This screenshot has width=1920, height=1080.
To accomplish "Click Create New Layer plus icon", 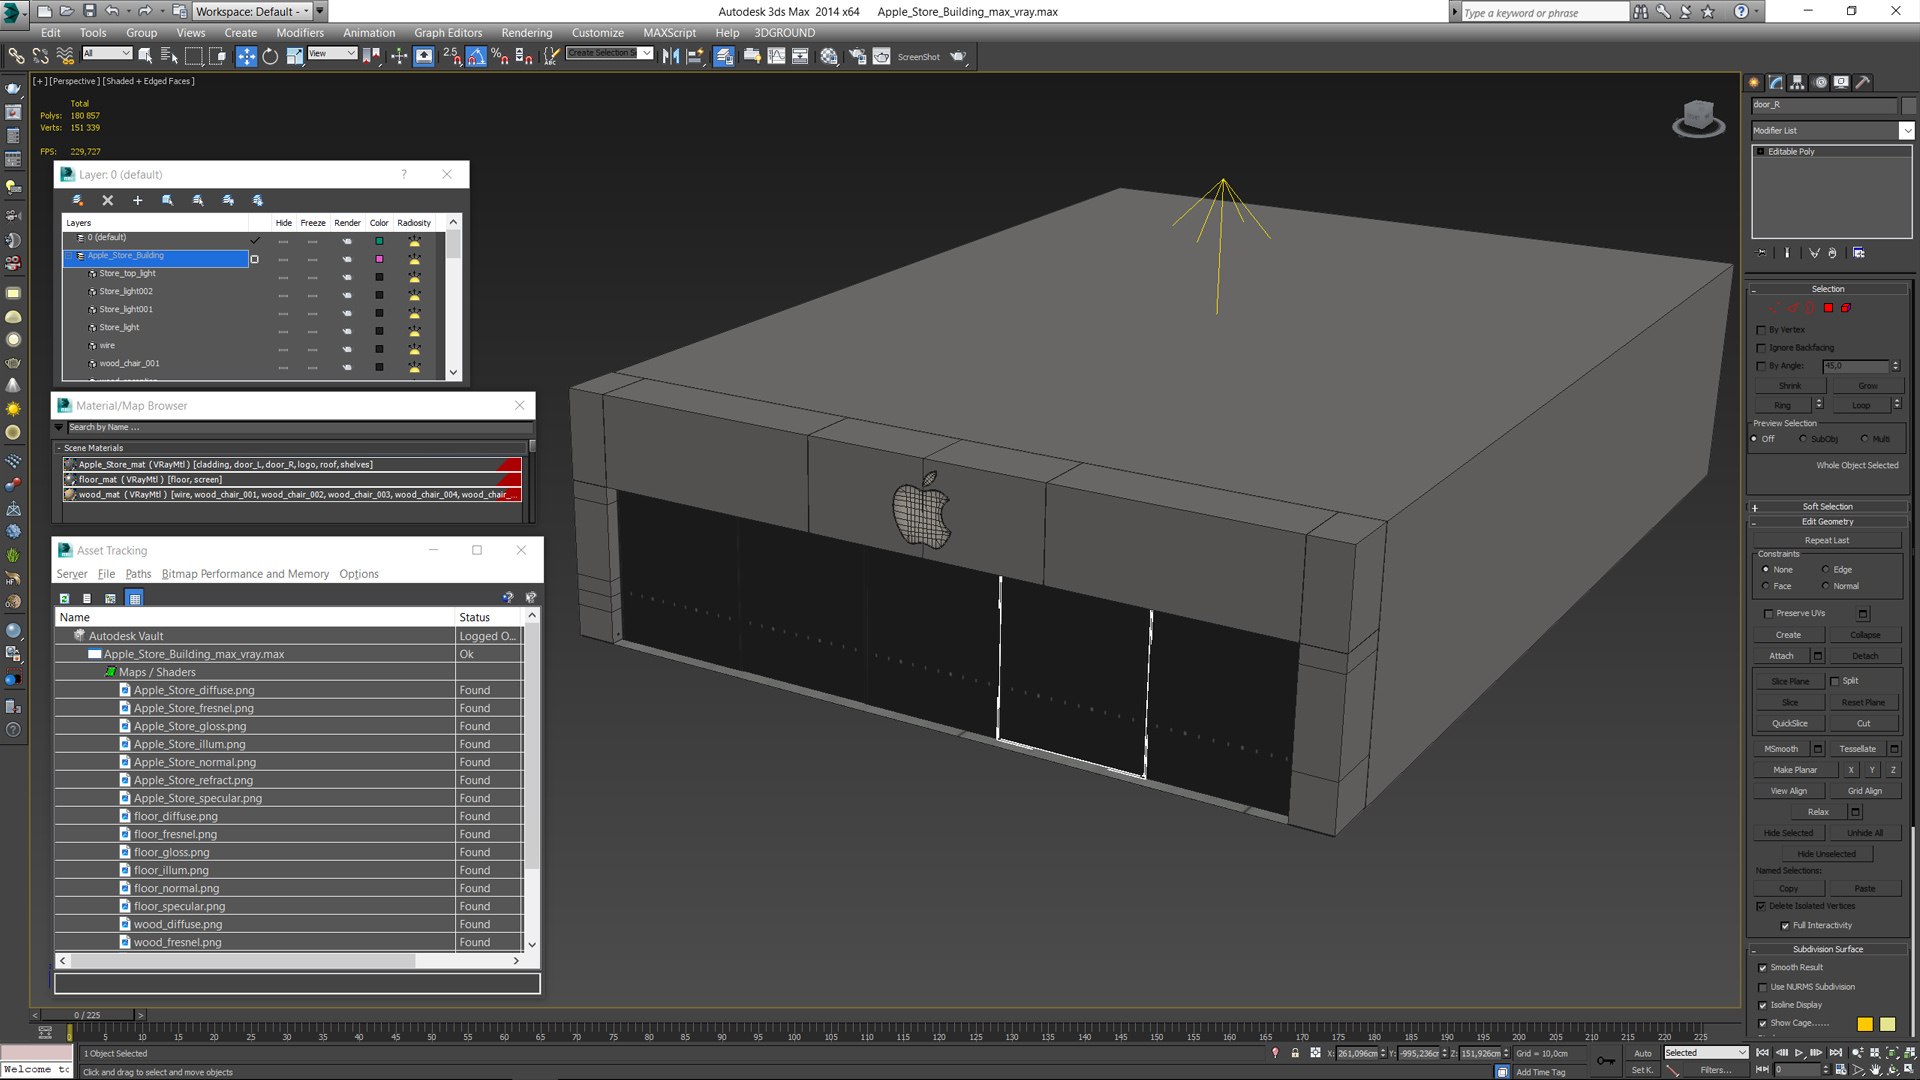I will coord(137,200).
